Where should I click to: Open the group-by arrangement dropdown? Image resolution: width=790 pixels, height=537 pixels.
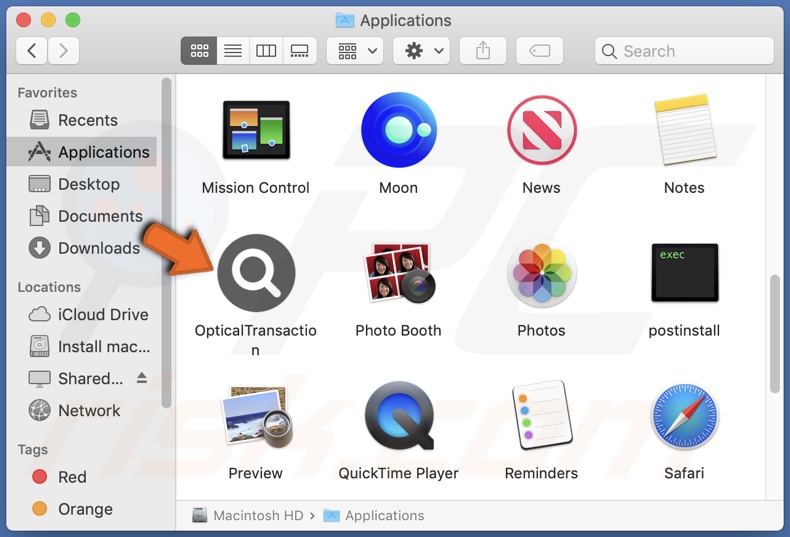pos(355,51)
